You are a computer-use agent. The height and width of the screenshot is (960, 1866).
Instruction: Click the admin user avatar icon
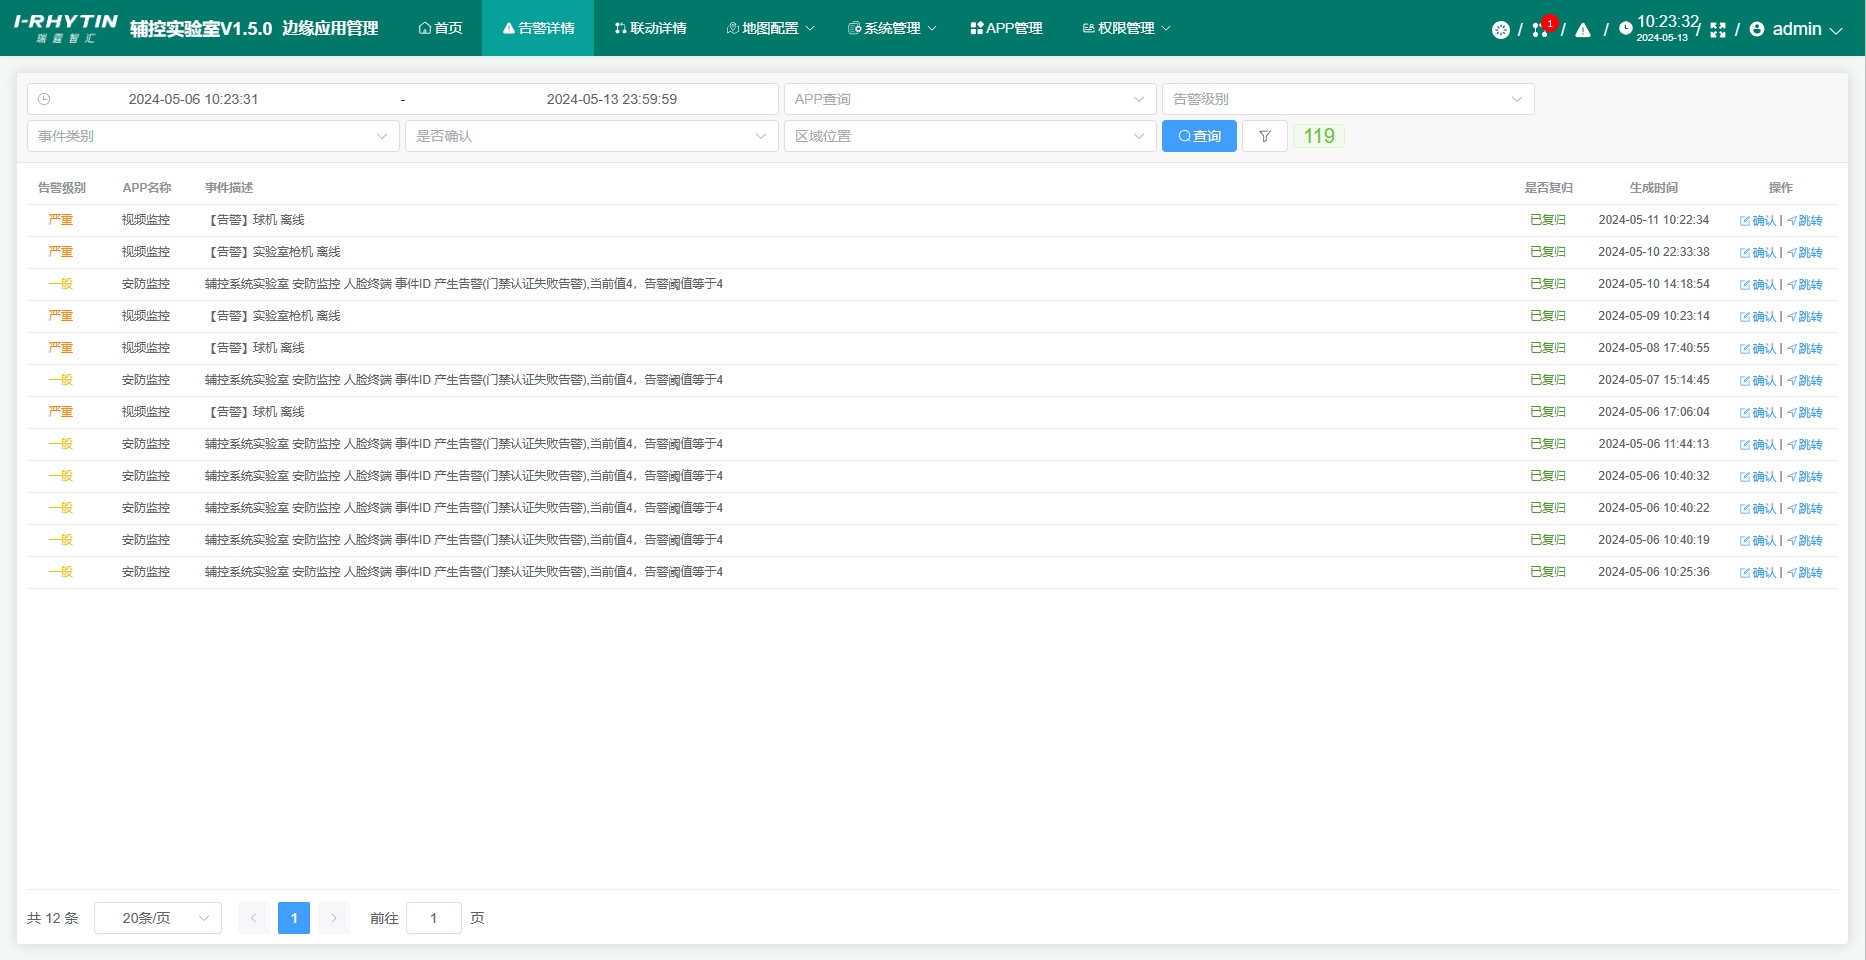point(1757,30)
